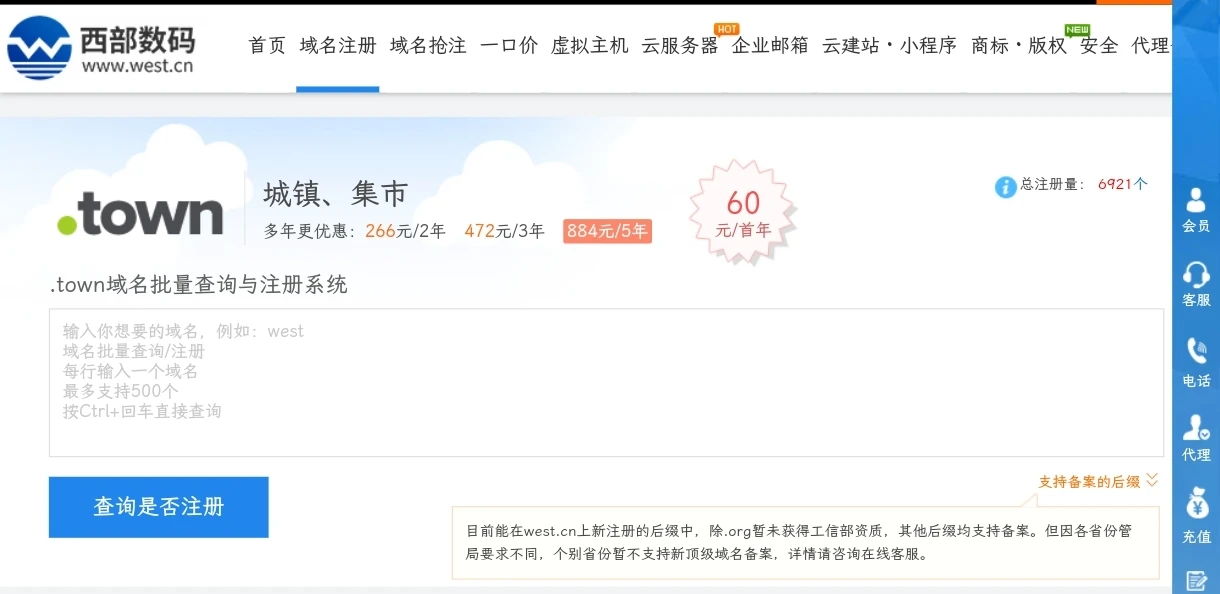This screenshot has height=594, width=1220.
Task: Select the 884元/5年 price option
Action: [607, 231]
